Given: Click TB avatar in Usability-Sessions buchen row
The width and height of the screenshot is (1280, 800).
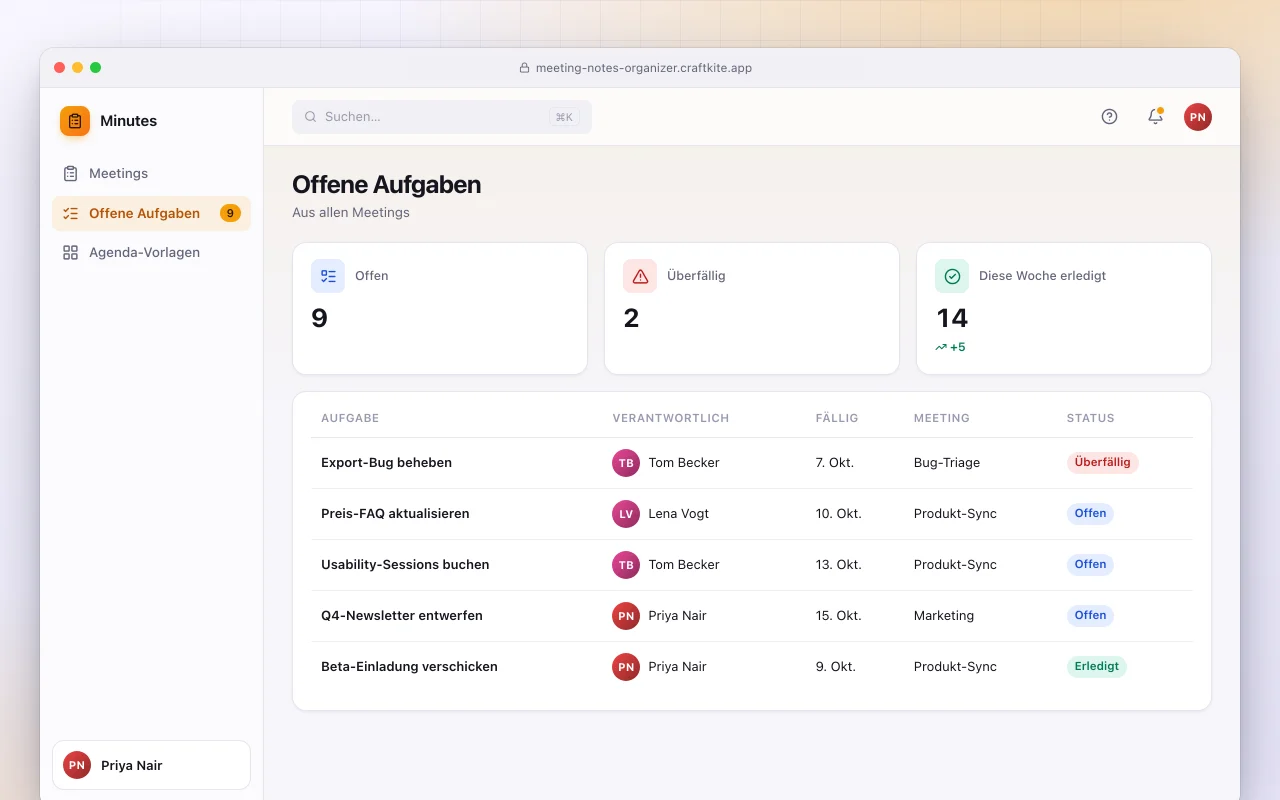Looking at the screenshot, I should click(626, 565).
